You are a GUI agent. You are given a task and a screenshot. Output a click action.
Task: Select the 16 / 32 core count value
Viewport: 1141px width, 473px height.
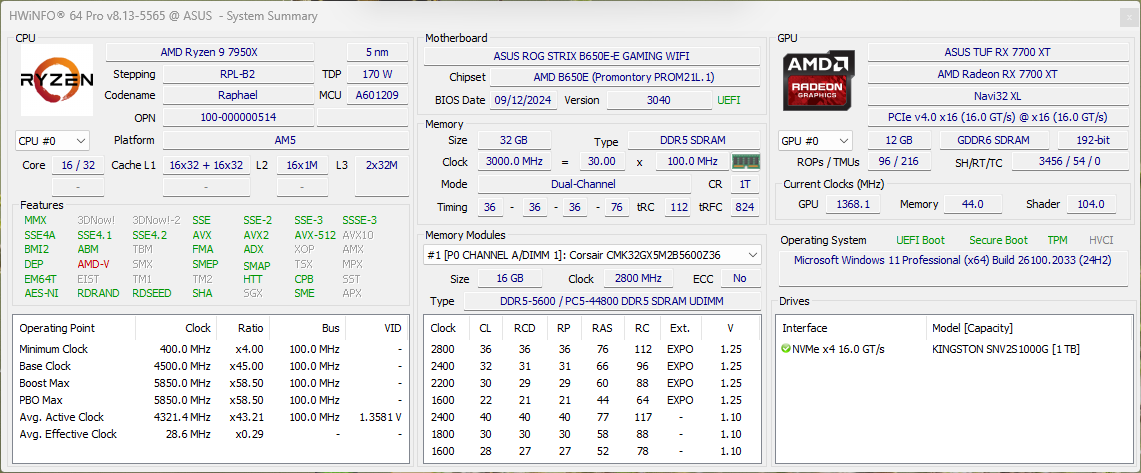(x=78, y=165)
